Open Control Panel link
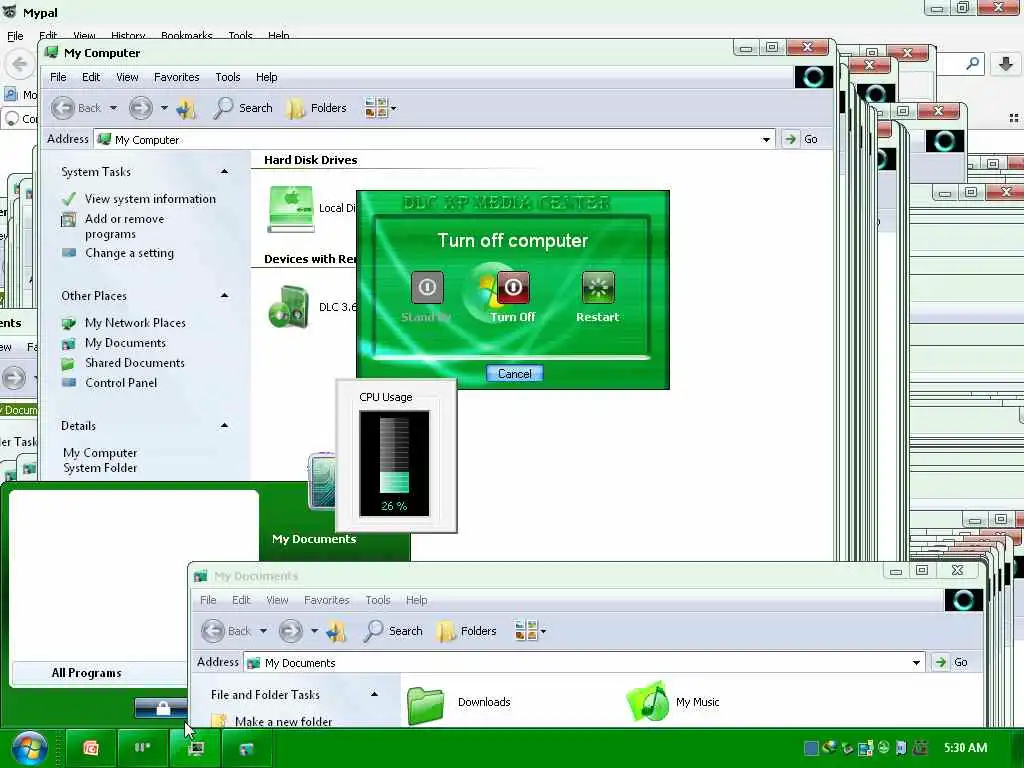 pos(121,383)
